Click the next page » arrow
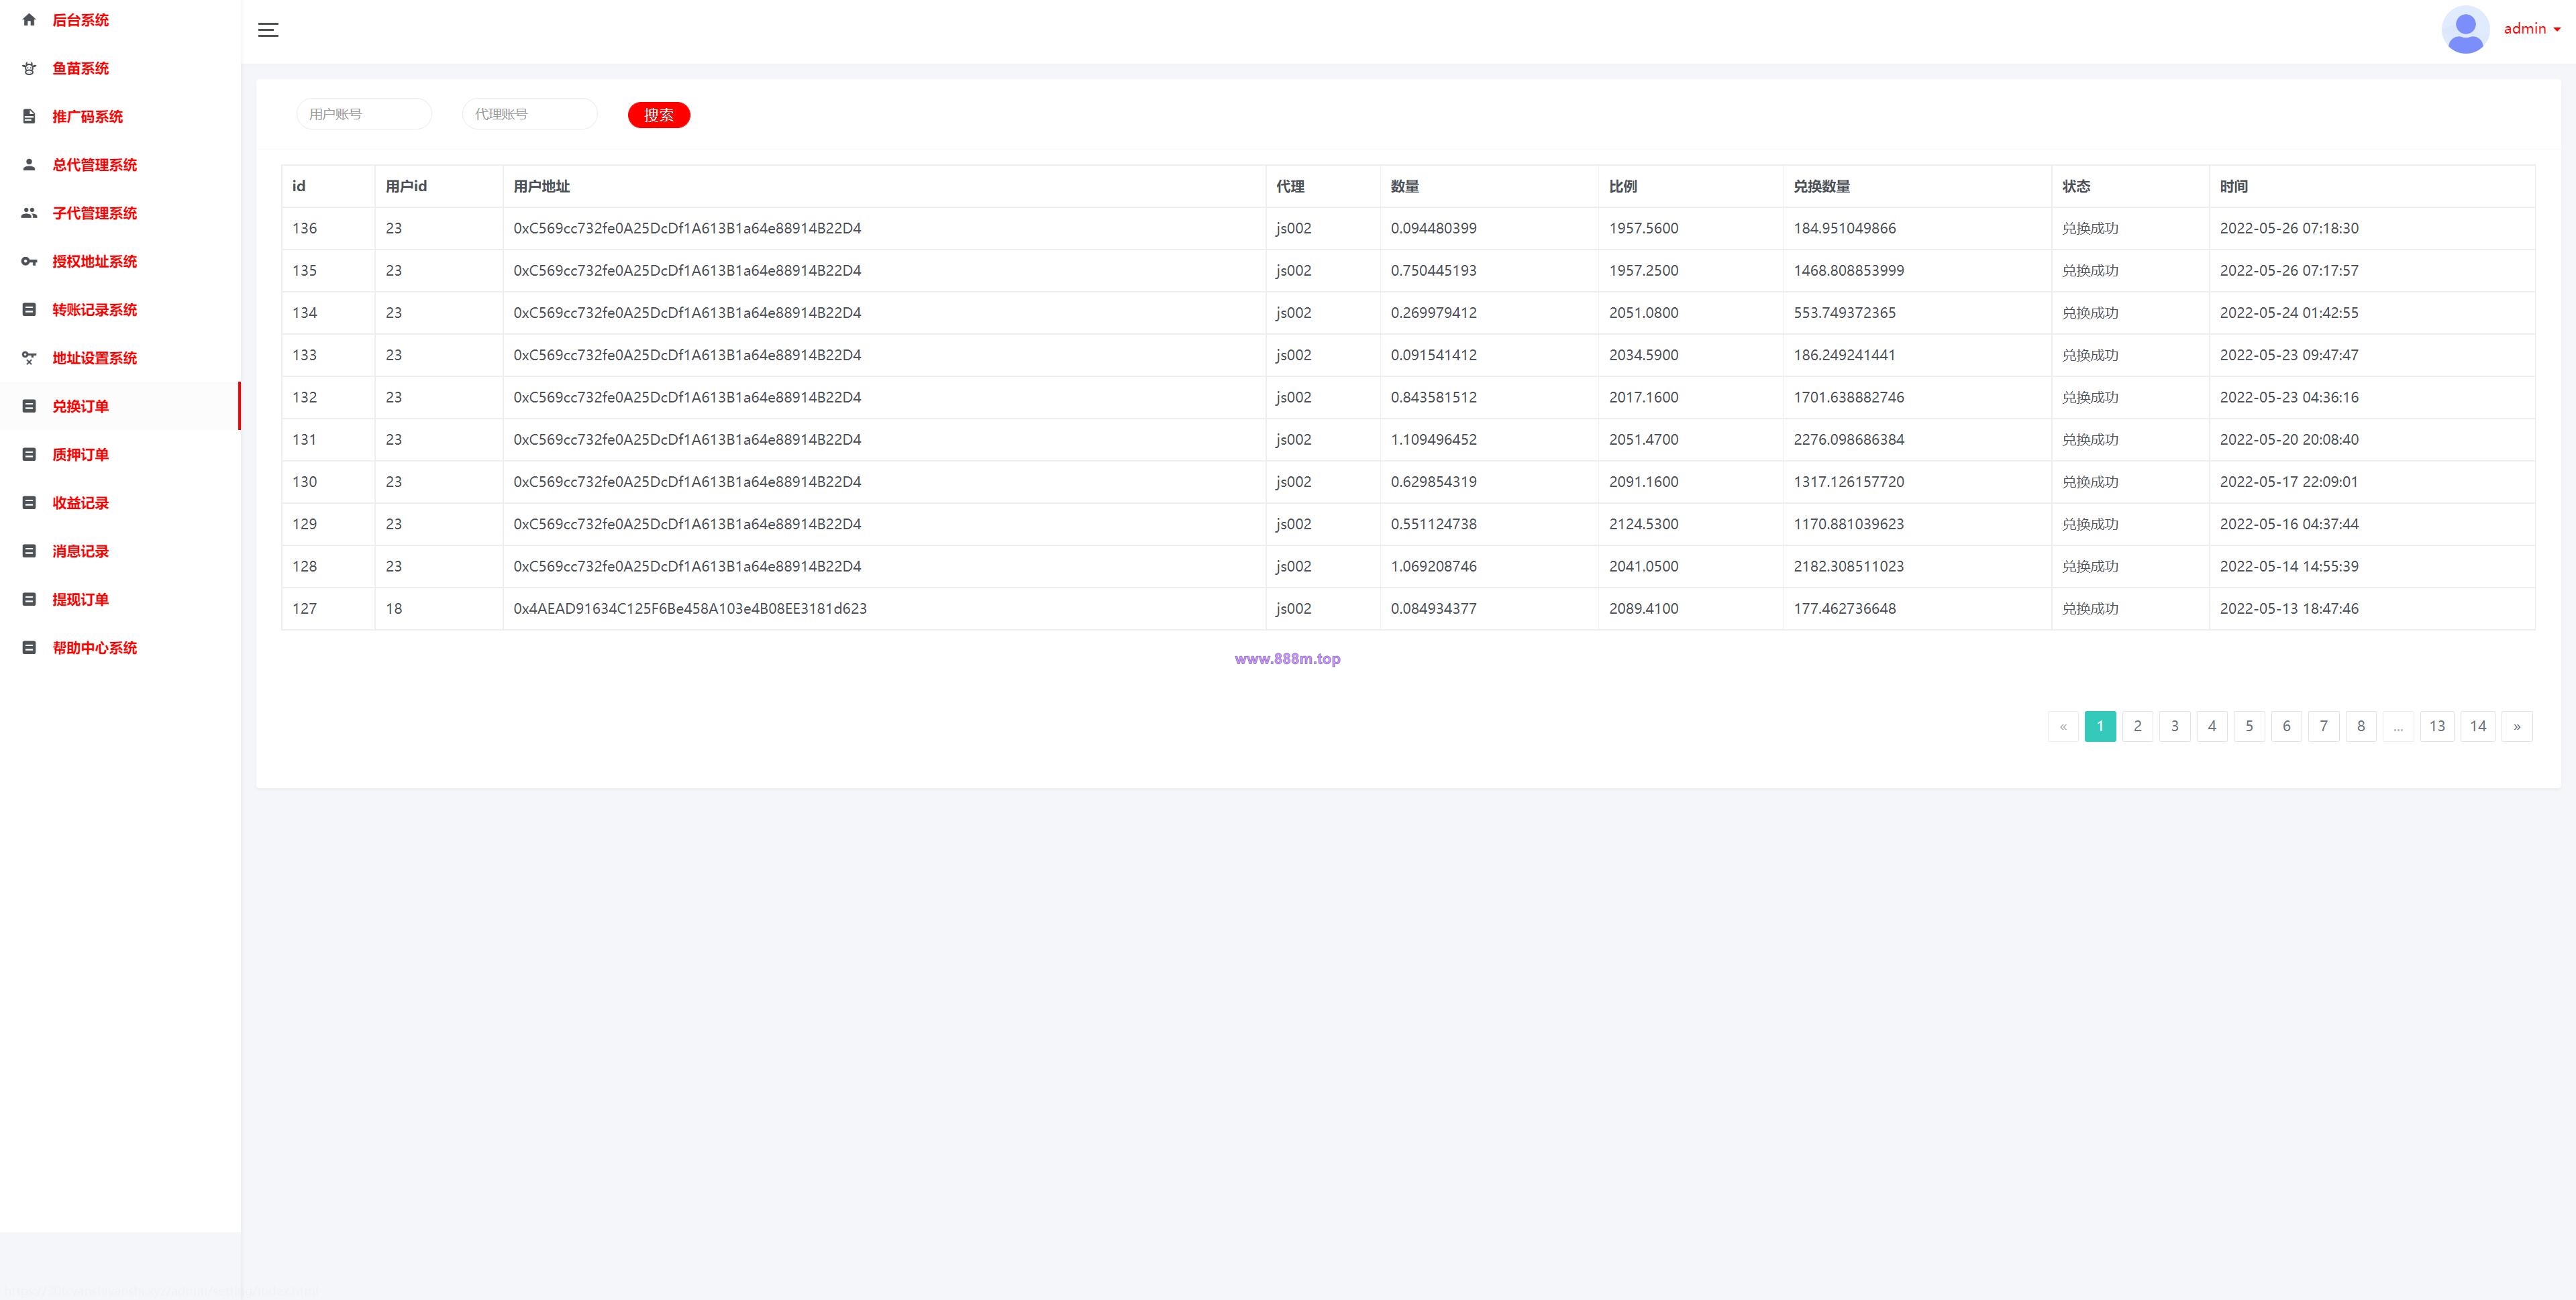2576x1300 pixels. tap(2517, 726)
